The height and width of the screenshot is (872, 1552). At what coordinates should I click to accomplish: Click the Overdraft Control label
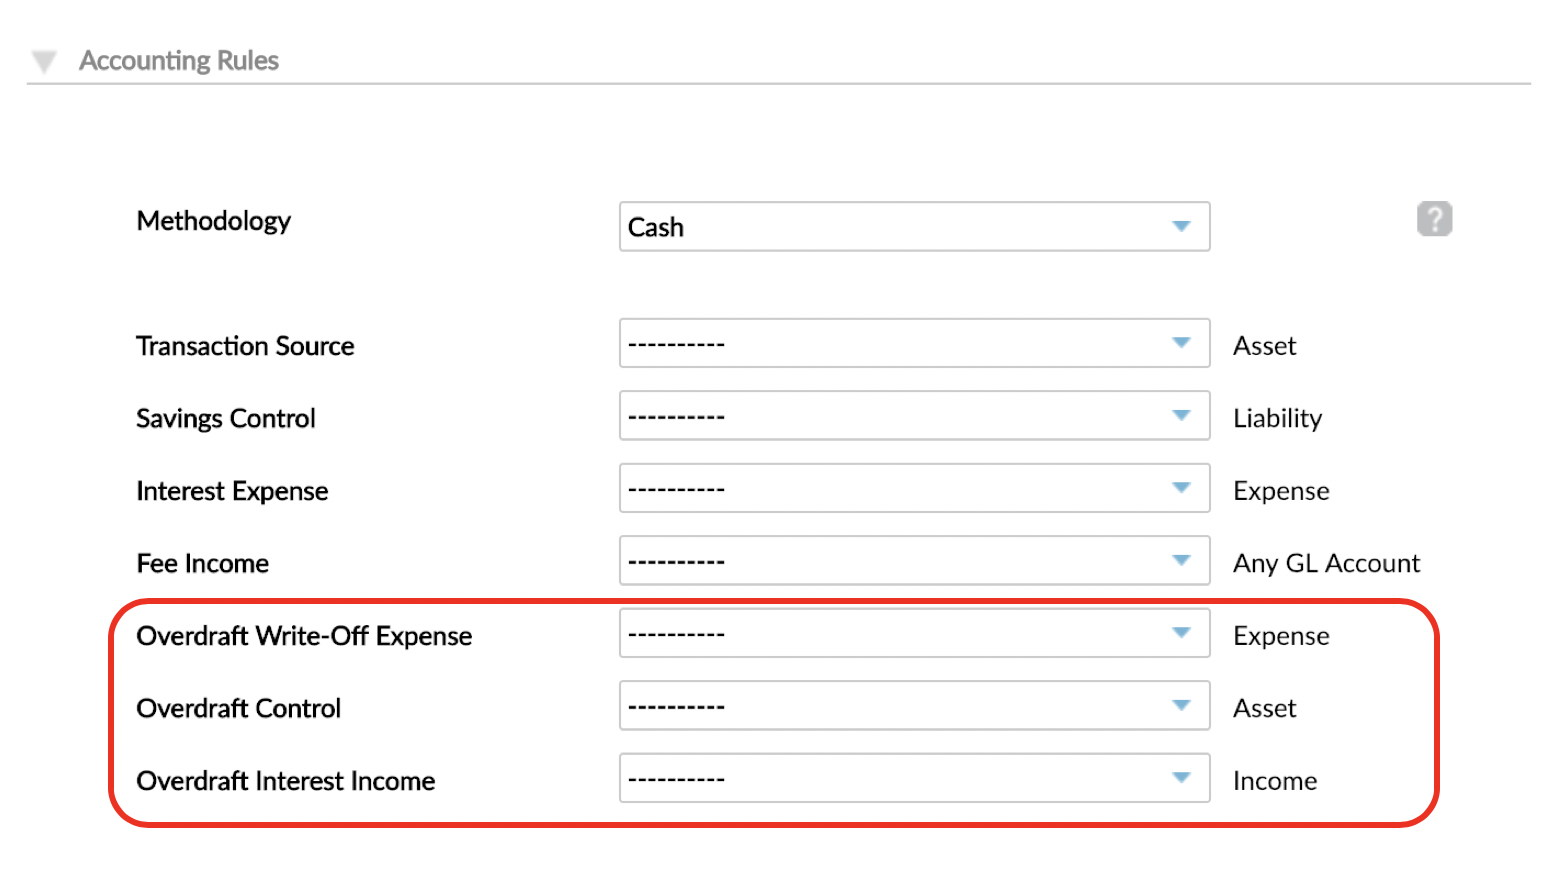click(239, 709)
